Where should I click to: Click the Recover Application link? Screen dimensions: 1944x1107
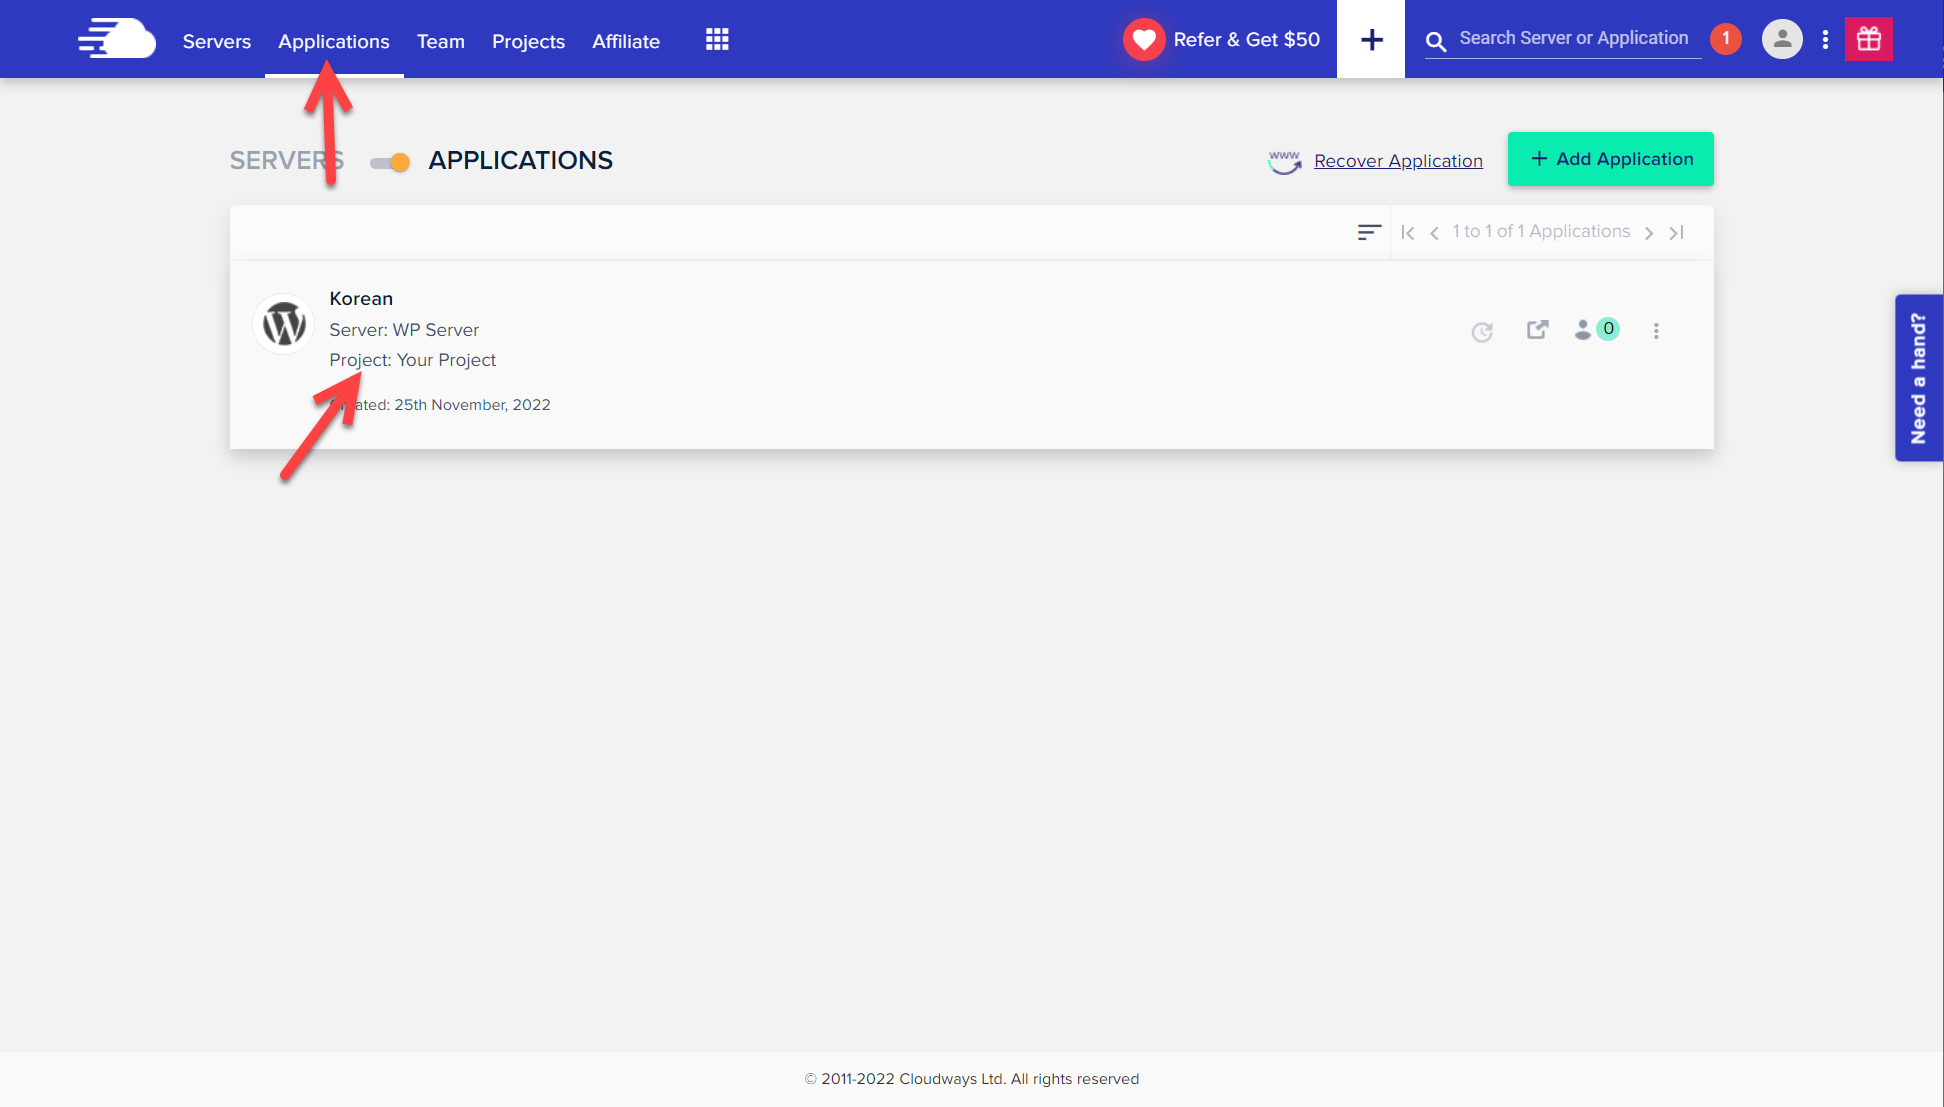[1397, 161]
